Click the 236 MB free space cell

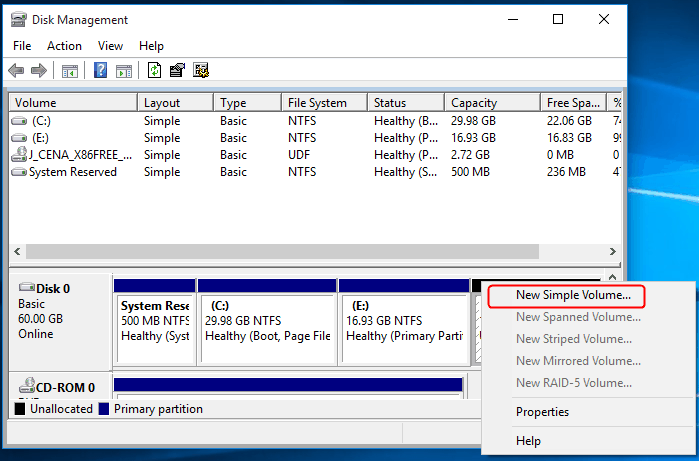(x=566, y=172)
